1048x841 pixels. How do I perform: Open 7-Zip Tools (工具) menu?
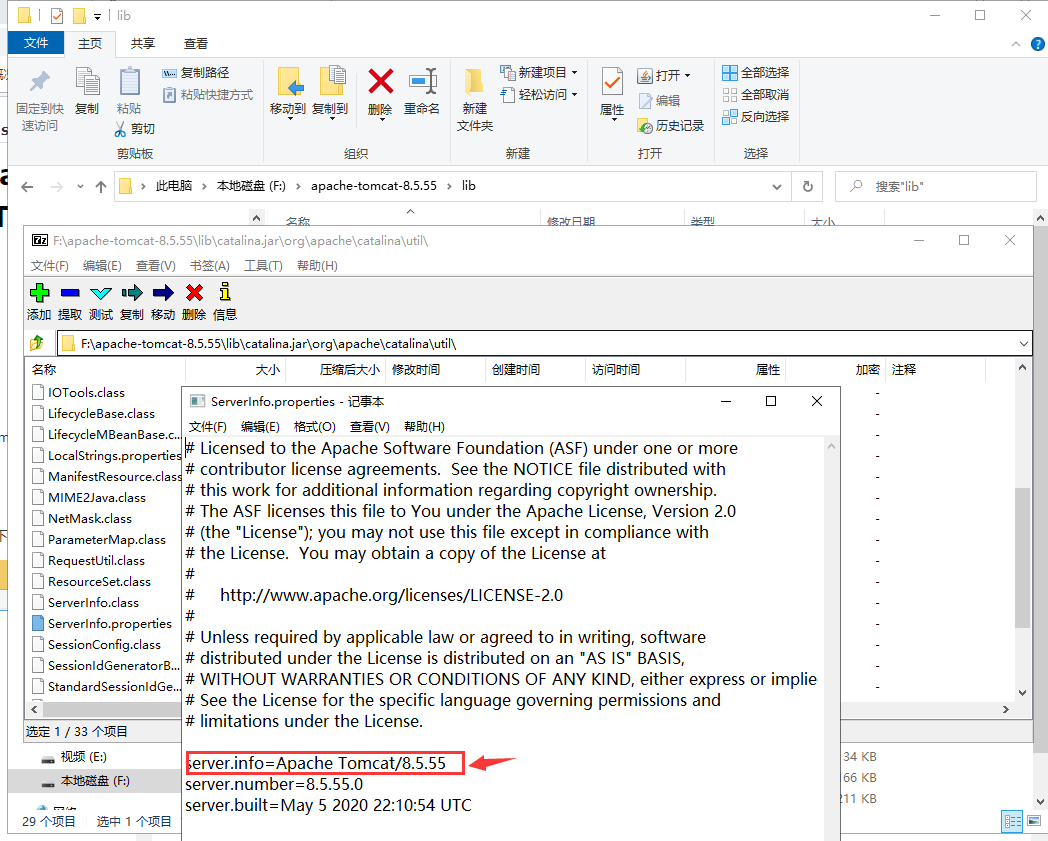point(263,266)
